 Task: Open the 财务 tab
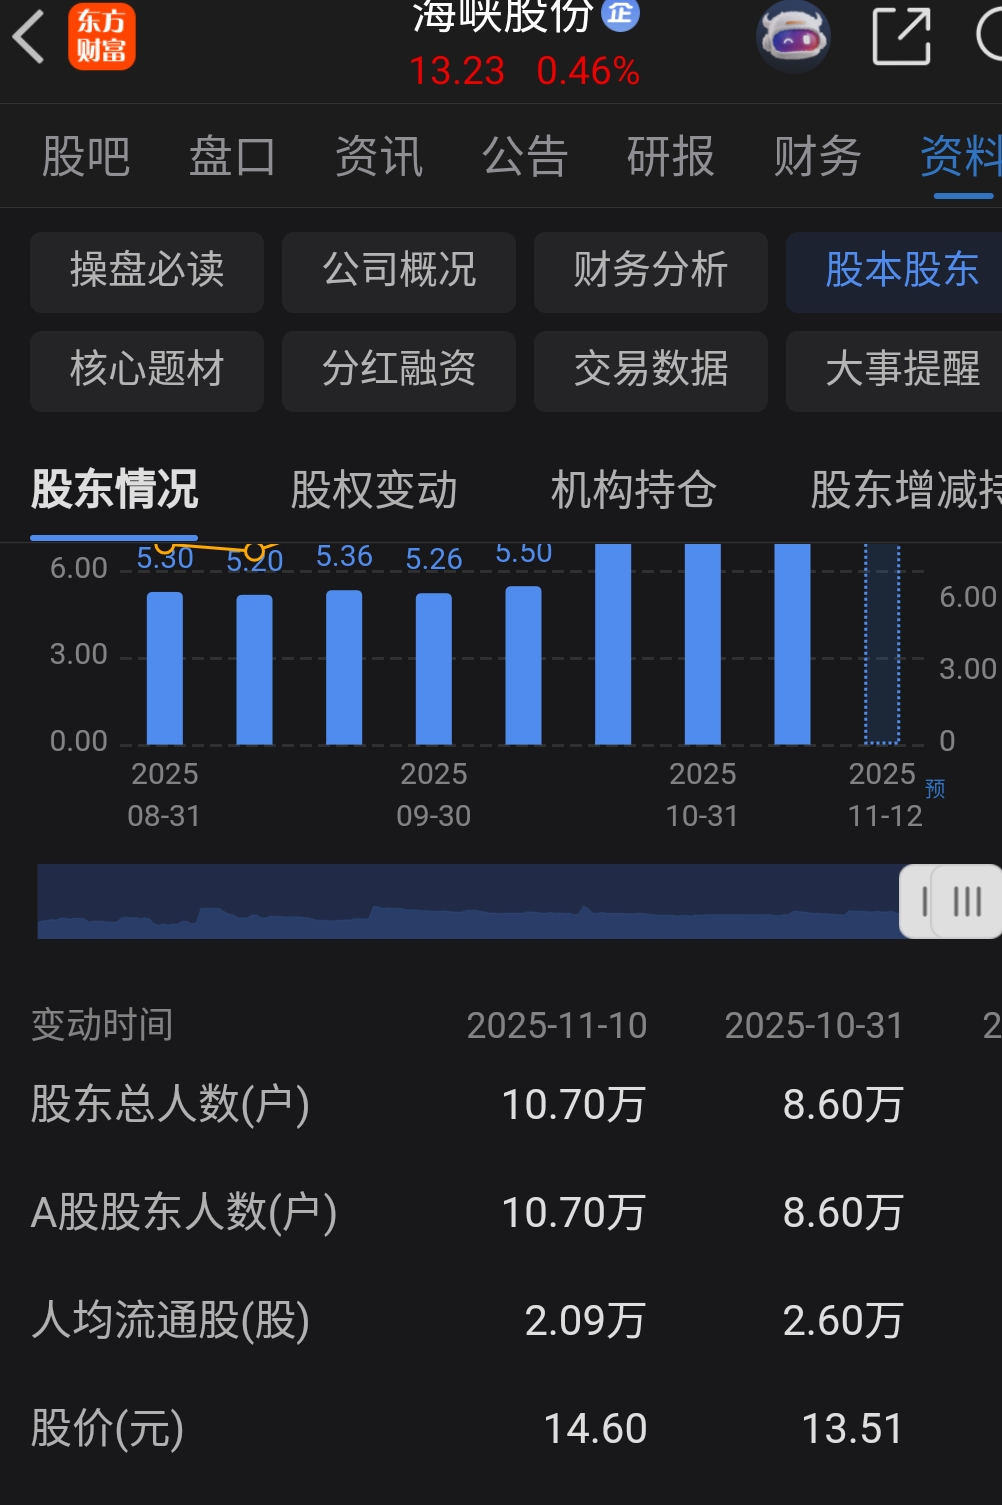click(817, 157)
